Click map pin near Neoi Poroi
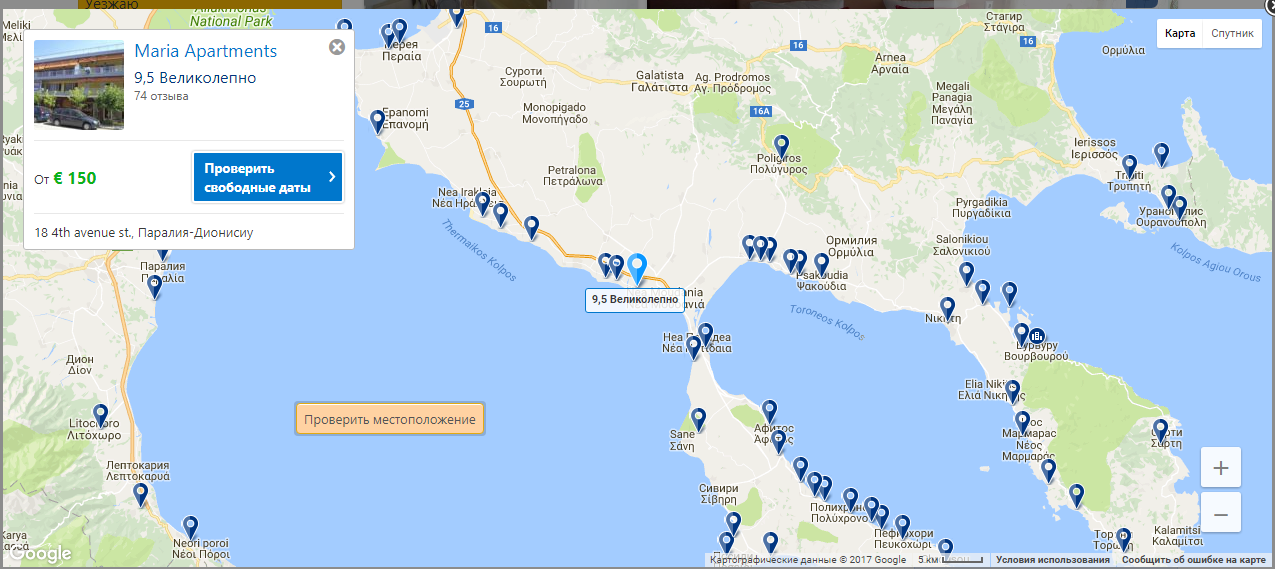1275x569 pixels. pos(190,527)
